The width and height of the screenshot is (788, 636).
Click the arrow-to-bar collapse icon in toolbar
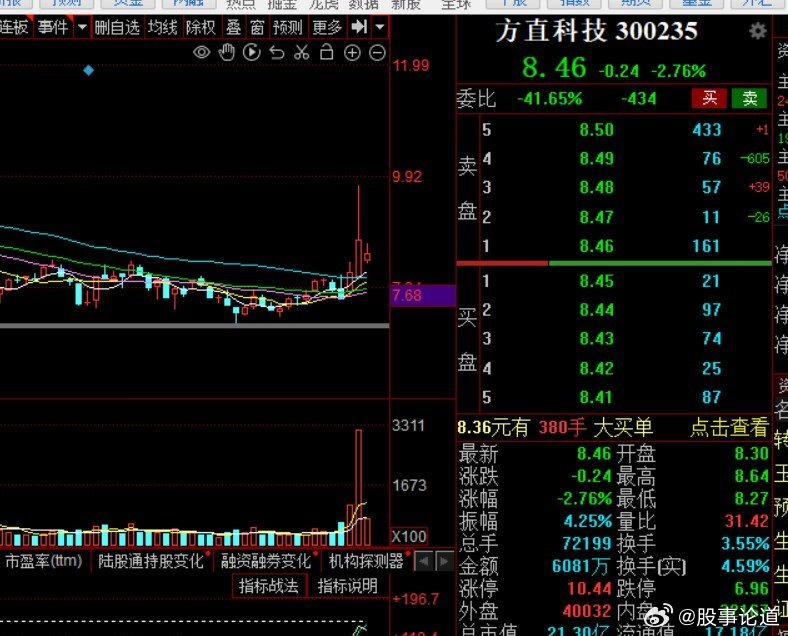point(359,27)
